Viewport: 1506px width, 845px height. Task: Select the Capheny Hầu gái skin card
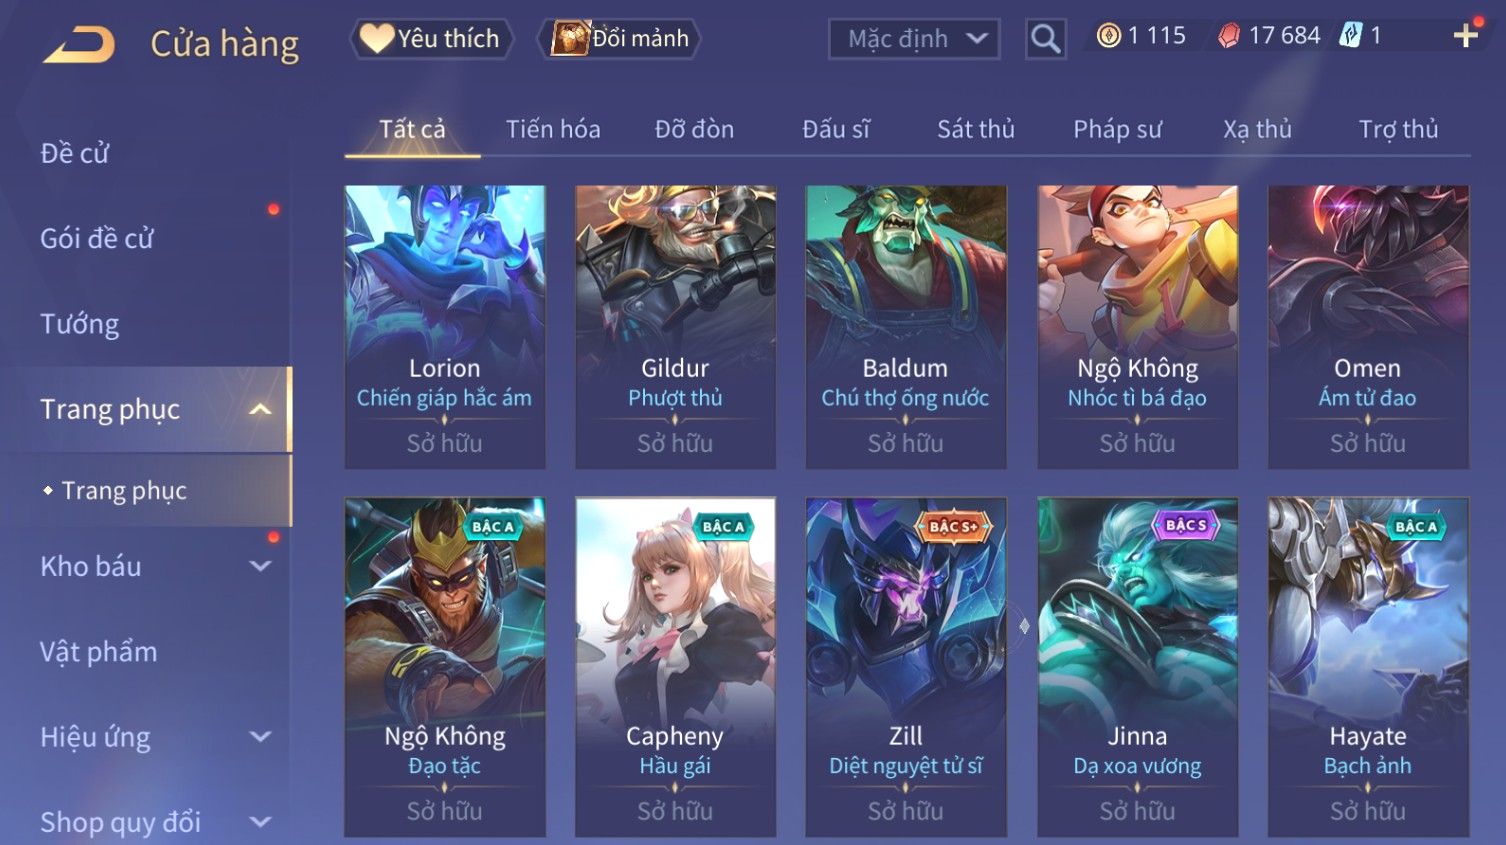(x=675, y=667)
